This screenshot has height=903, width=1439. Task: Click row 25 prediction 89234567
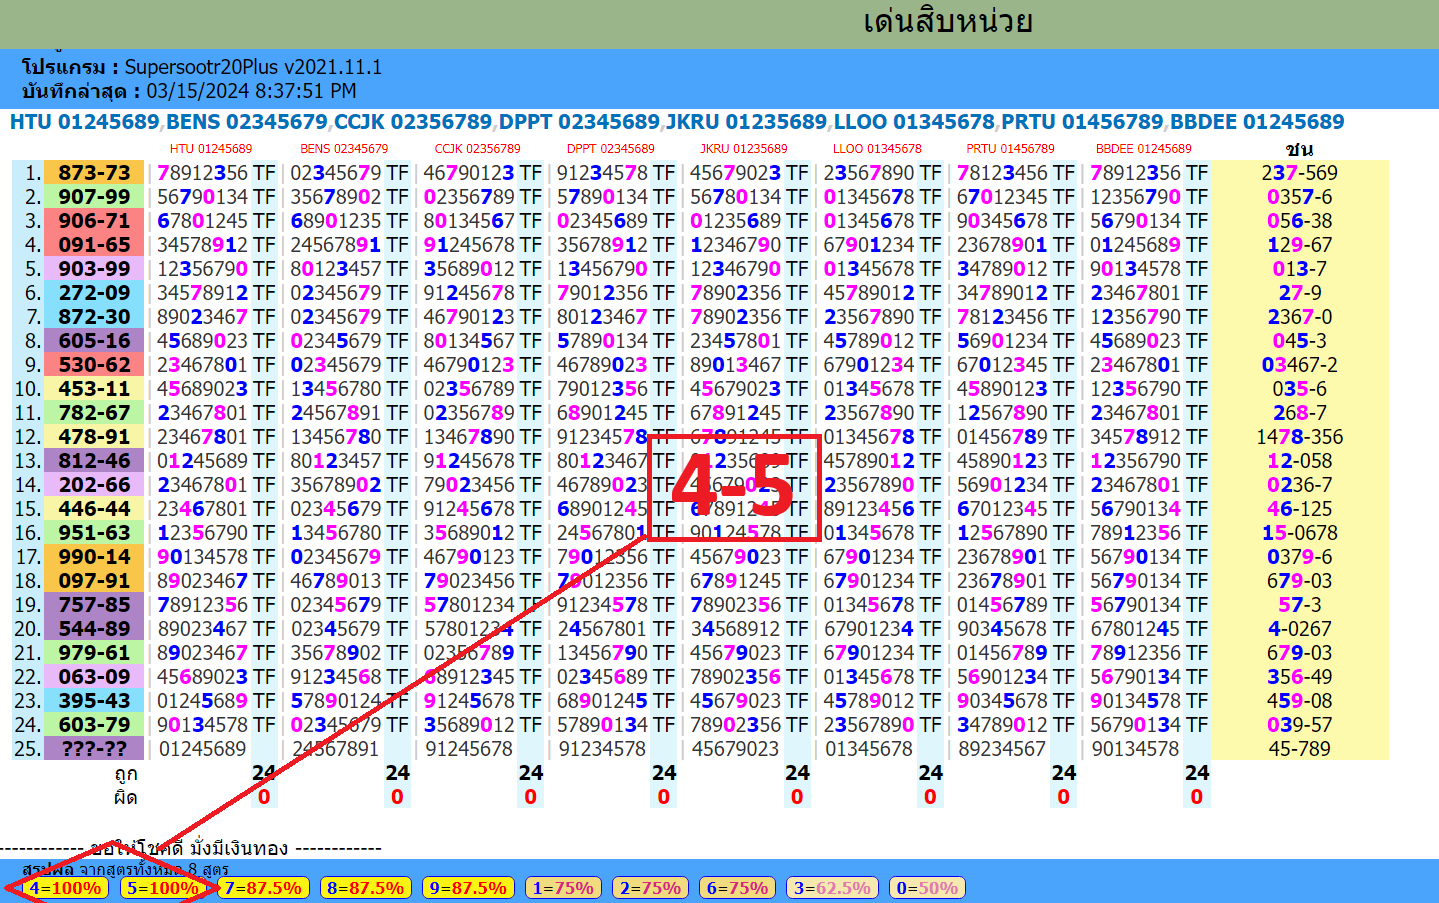pyautogui.click(x=1002, y=749)
